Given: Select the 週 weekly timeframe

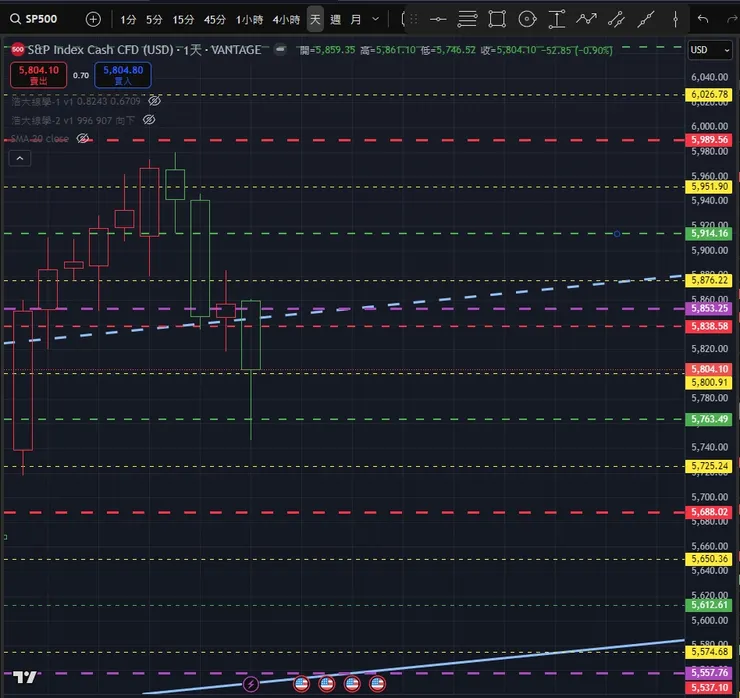Looking at the screenshot, I should [x=336, y=20].
